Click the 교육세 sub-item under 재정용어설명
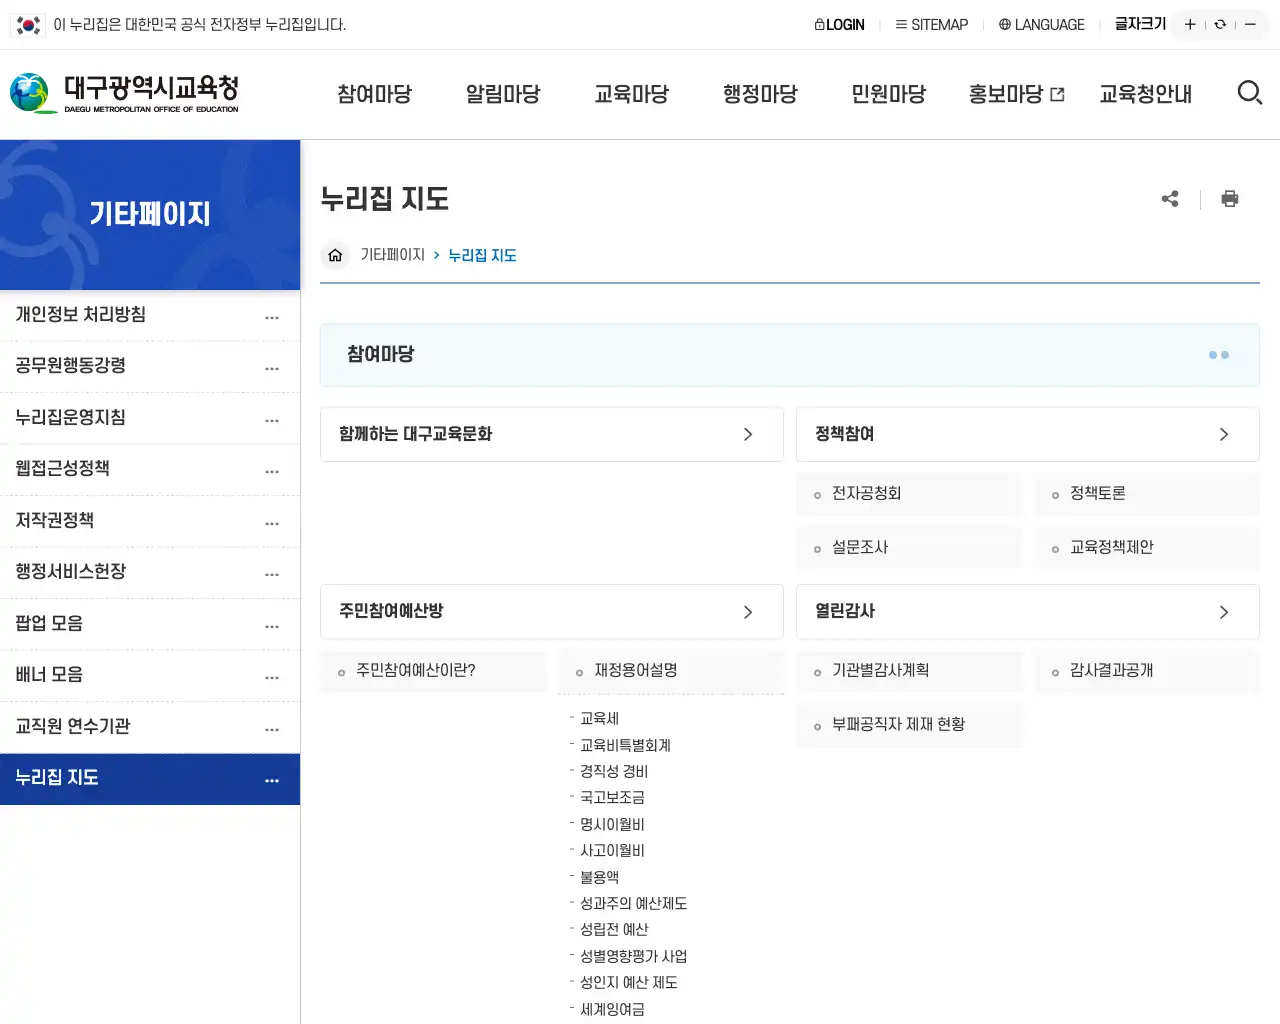This screenshot has height=1024, width=1280. pyautogui.click(x=600, y=718)
